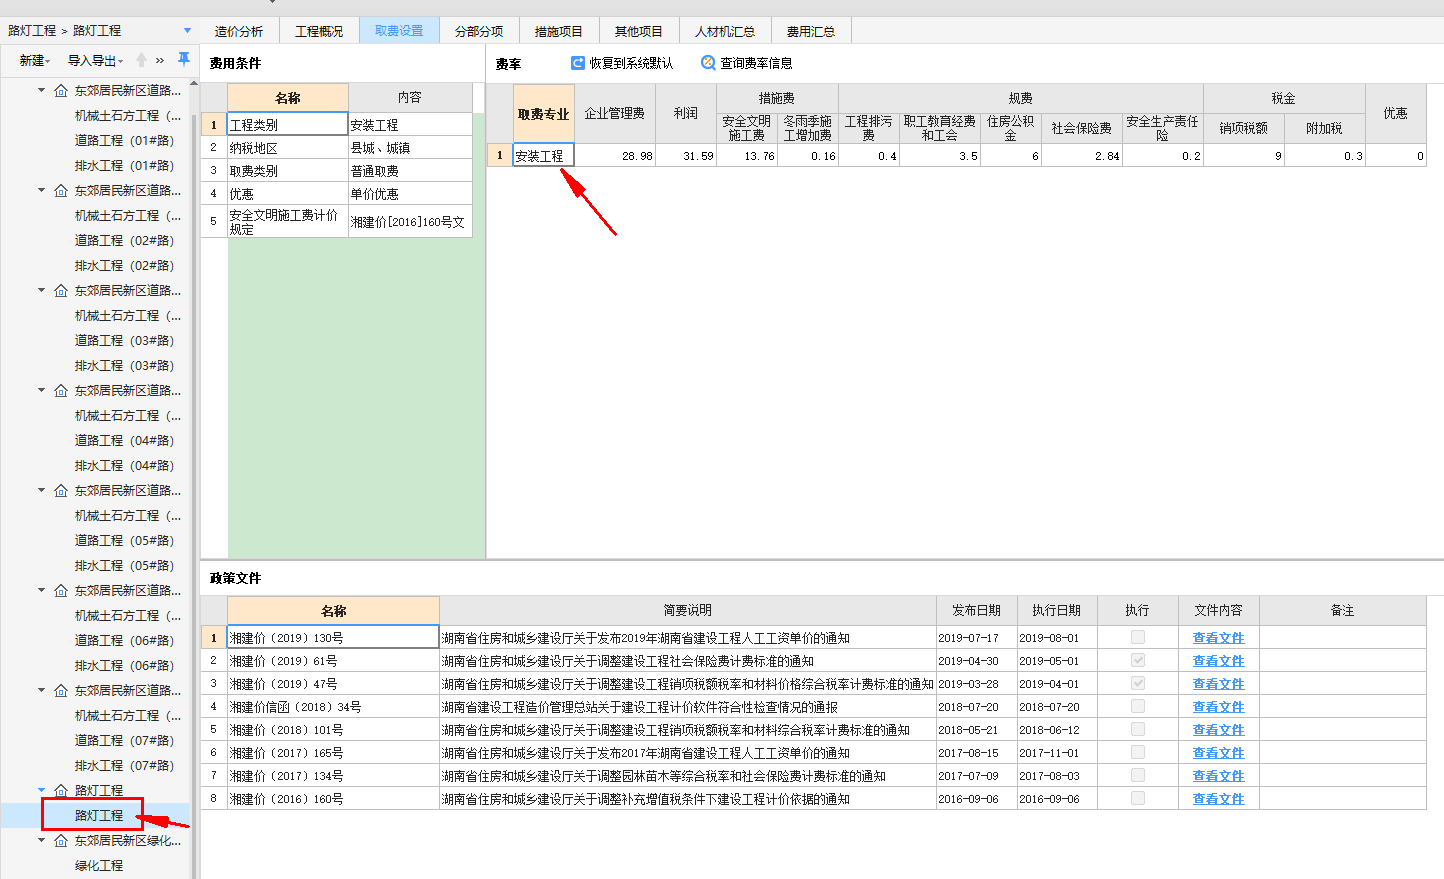The height and width of the screenshot is (879, 1444).
Task: Click the 取费专业 cell 安装工程
Action: click(x=544, y=156)
